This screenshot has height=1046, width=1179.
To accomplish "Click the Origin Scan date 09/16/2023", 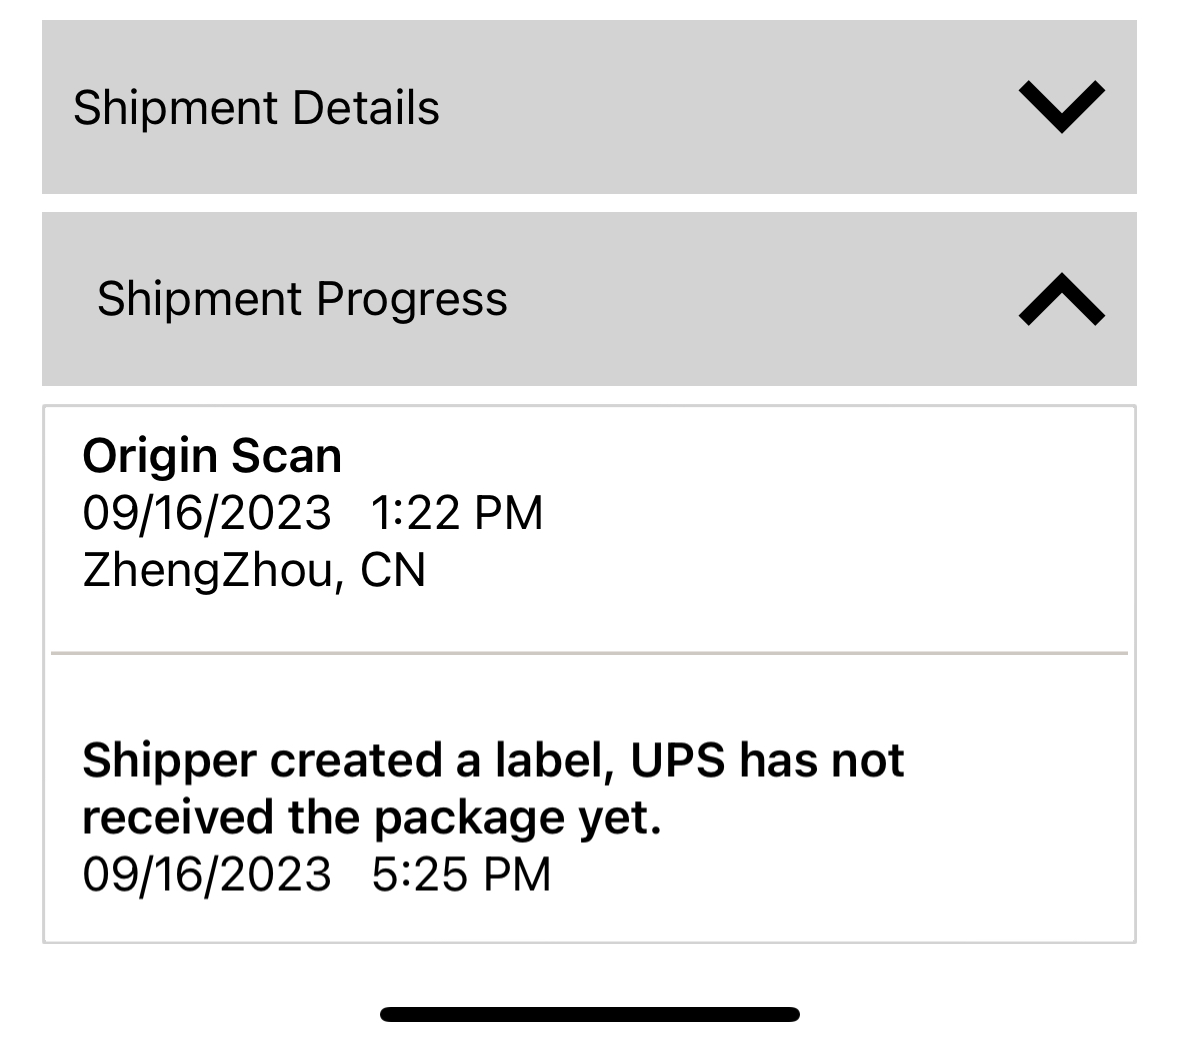I will point(207,513).
